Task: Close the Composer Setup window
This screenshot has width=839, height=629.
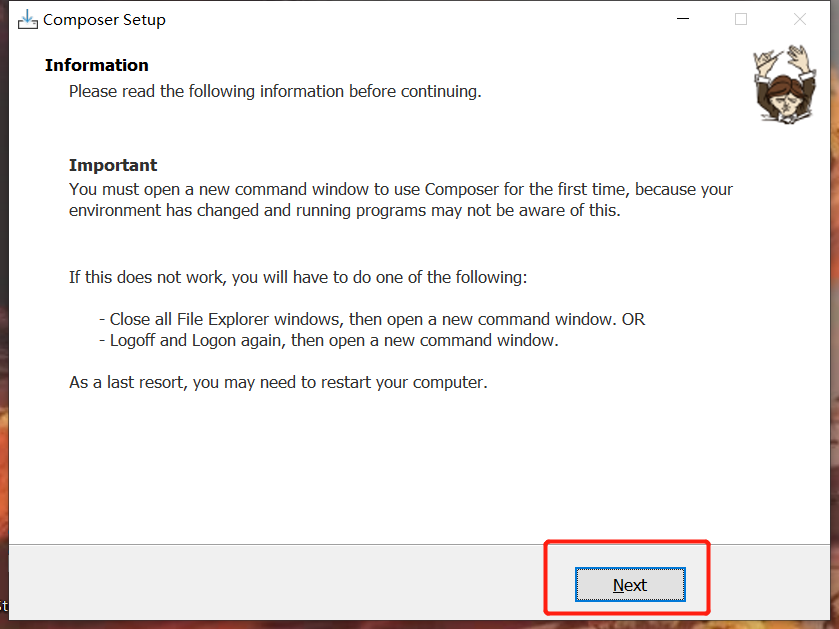Action: [x=799, y=19]
